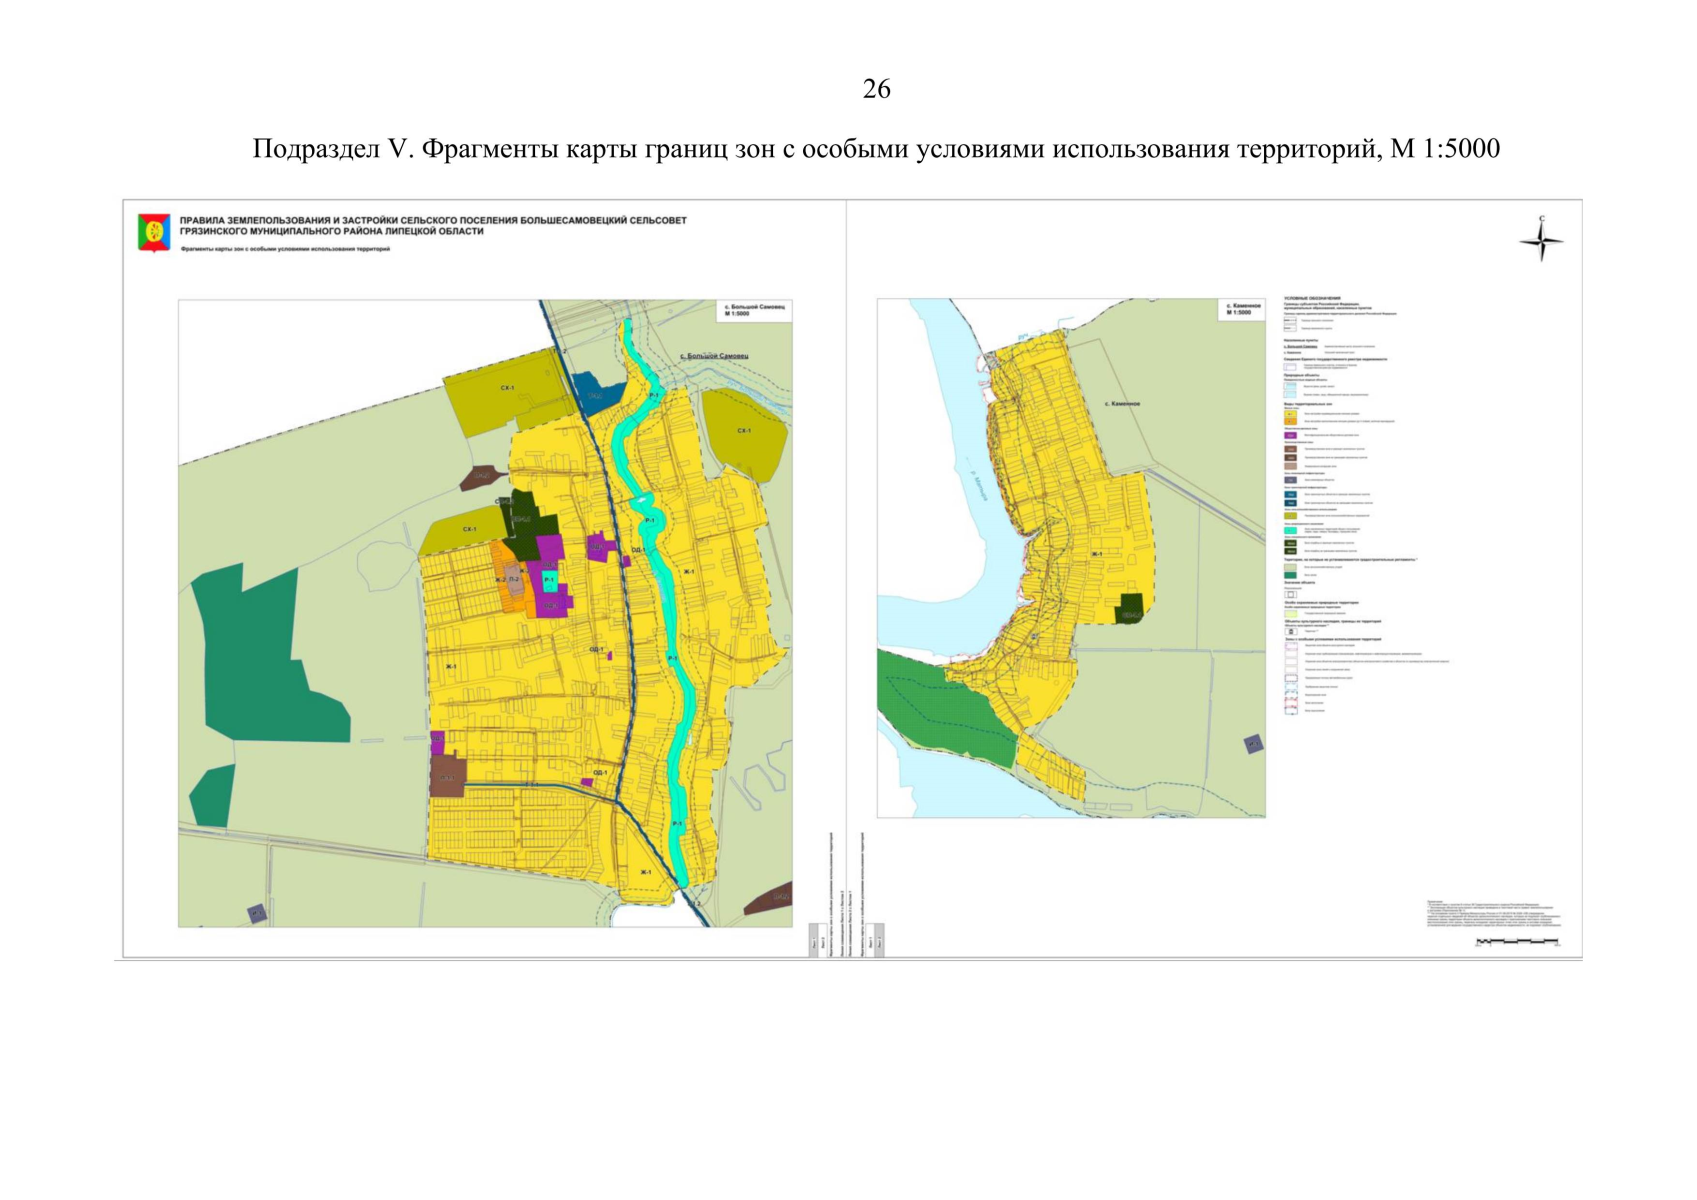This screenshot has height=1200, width=1697.
Task: Click the large brown zone at lower-left of settlement
Action: 448,775
